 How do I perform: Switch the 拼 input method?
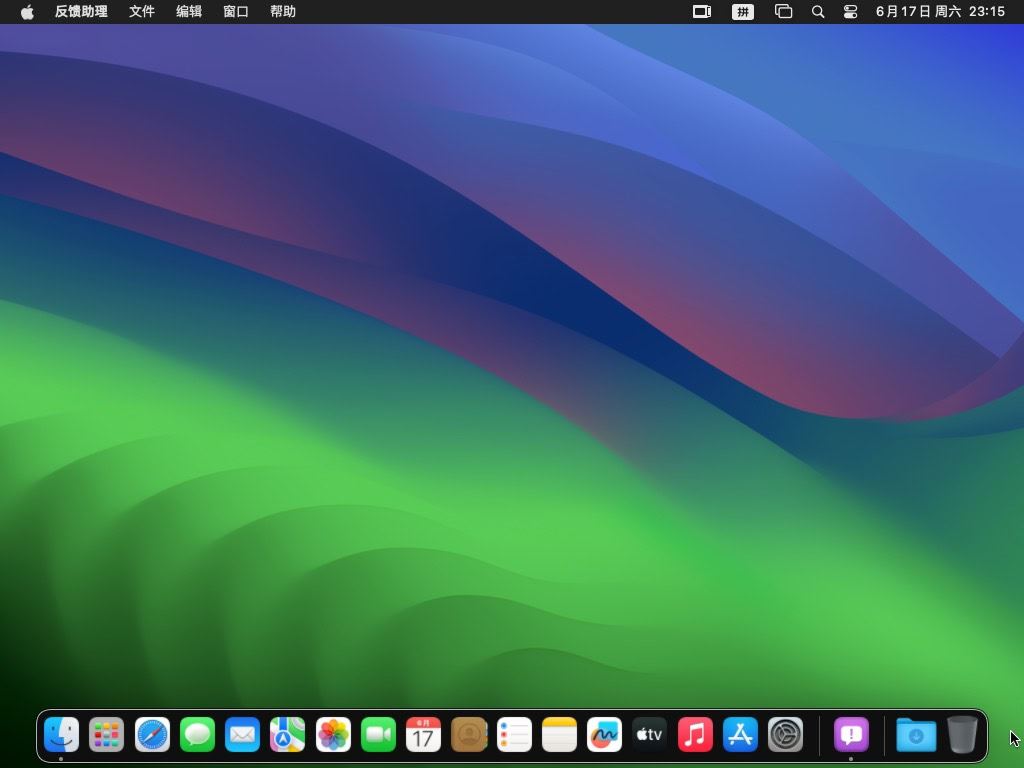(x=742, y=12)
